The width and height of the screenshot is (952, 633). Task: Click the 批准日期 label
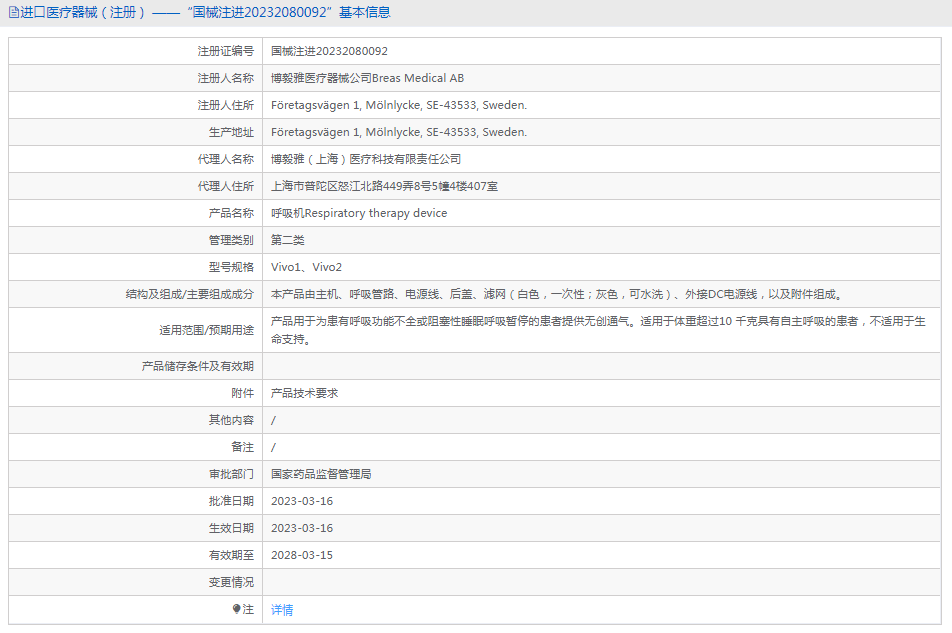(231, 501)
